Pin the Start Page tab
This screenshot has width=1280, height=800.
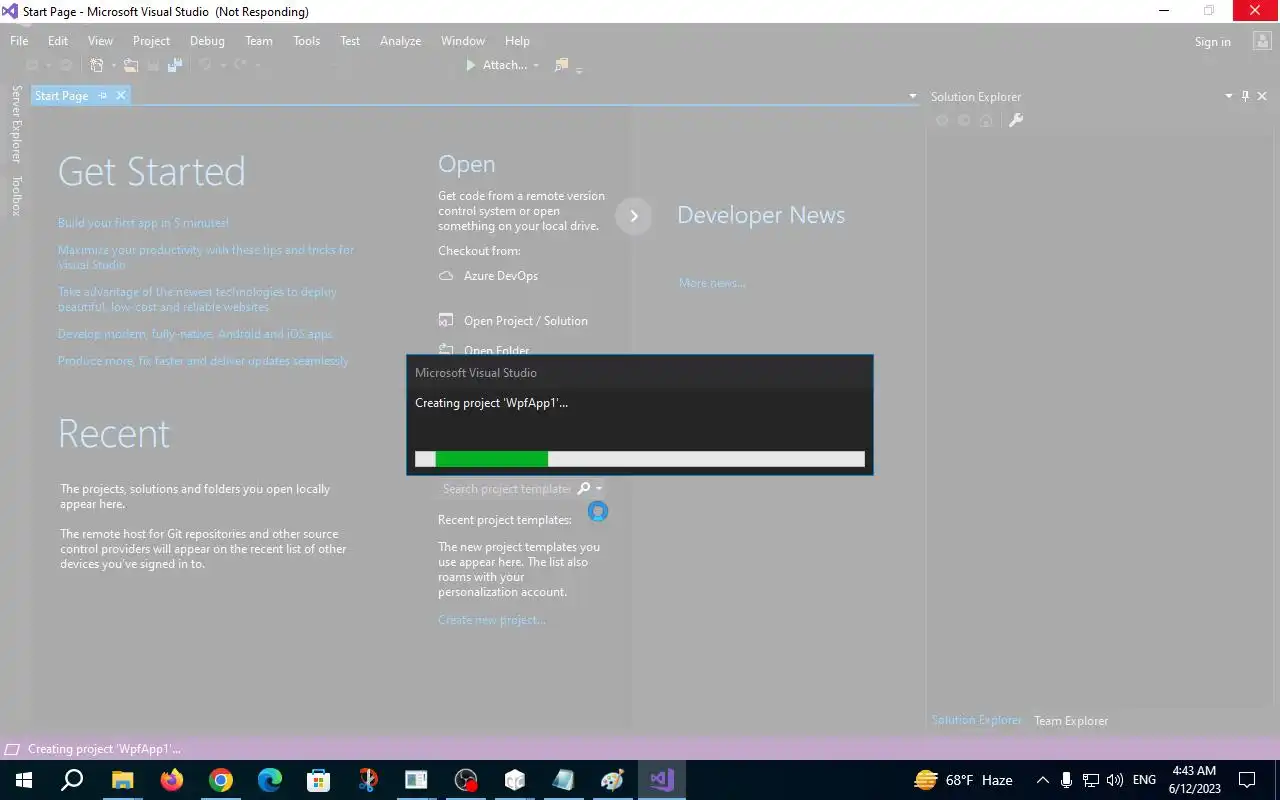pyautogui.click(x=102, y=96)
